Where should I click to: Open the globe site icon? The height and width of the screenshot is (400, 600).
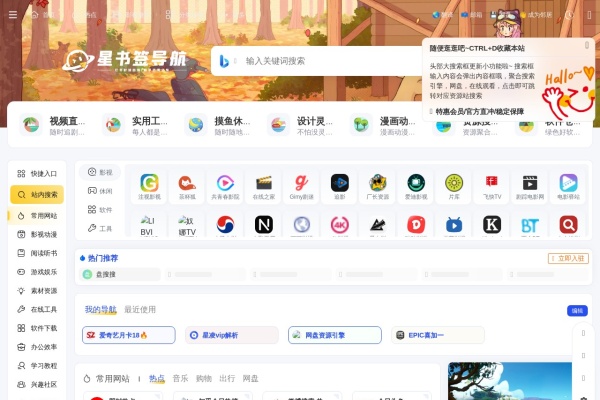point(302,225)
